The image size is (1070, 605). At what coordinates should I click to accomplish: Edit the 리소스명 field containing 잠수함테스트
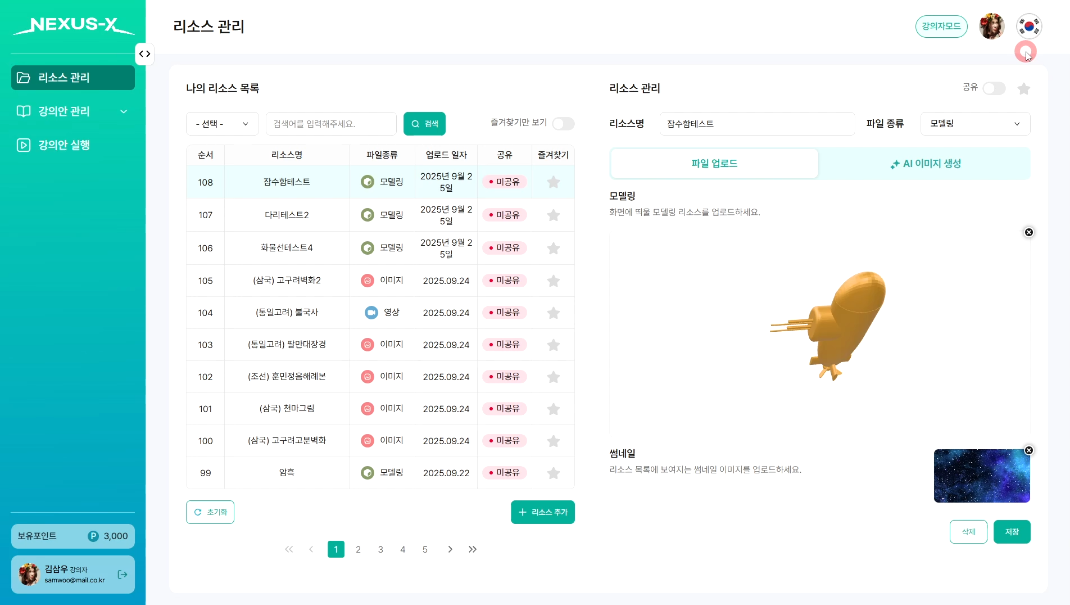(757, 123)
